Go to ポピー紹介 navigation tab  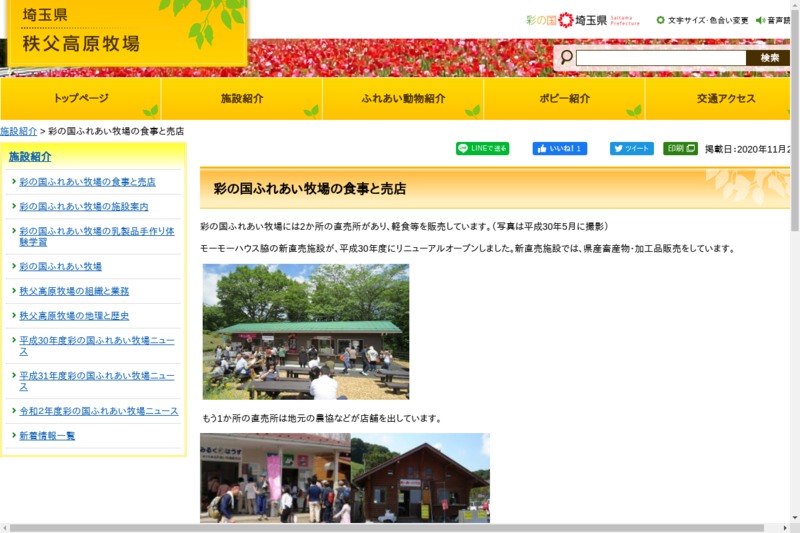pos(564,99)
